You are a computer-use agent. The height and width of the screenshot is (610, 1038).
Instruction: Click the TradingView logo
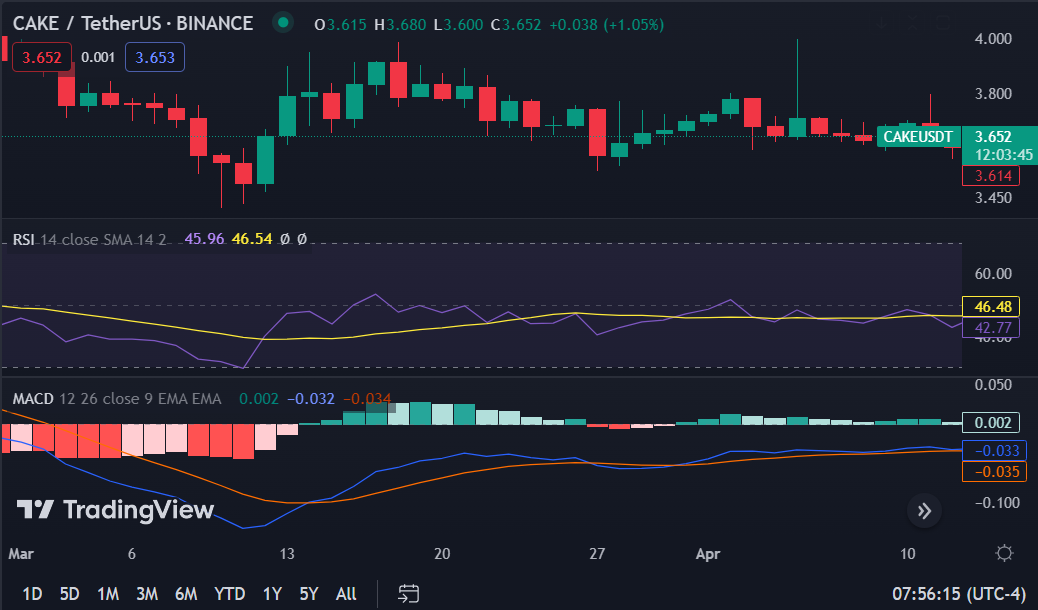(x=115, y=509)
